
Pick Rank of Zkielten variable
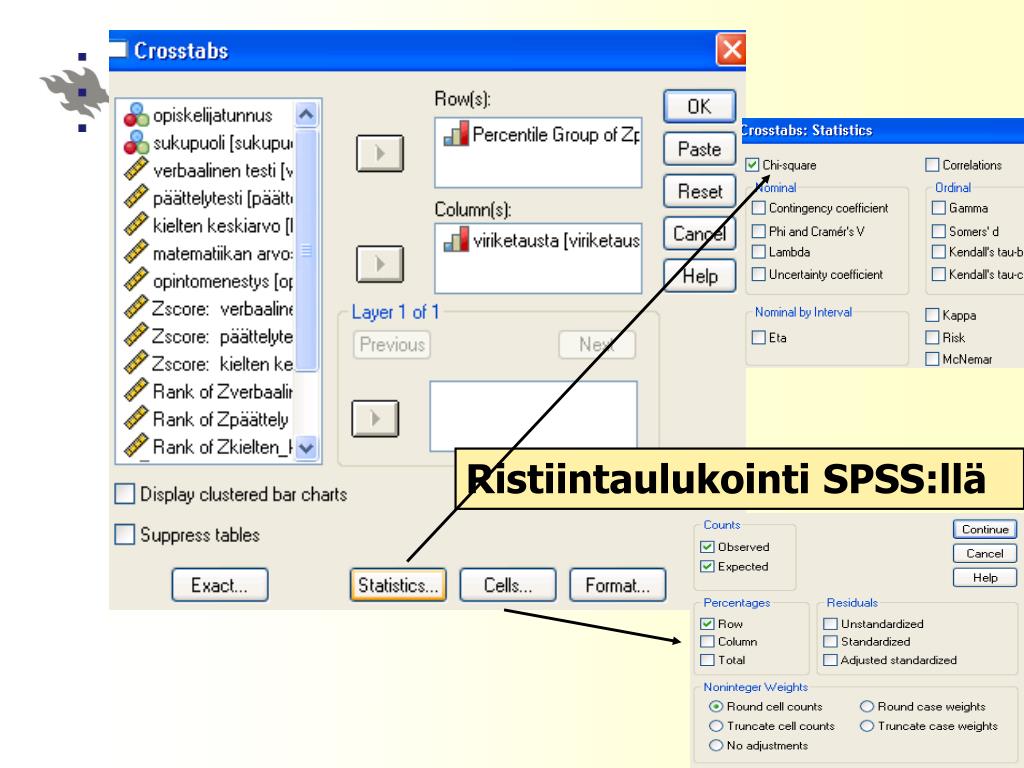click(x=206, y=447)
